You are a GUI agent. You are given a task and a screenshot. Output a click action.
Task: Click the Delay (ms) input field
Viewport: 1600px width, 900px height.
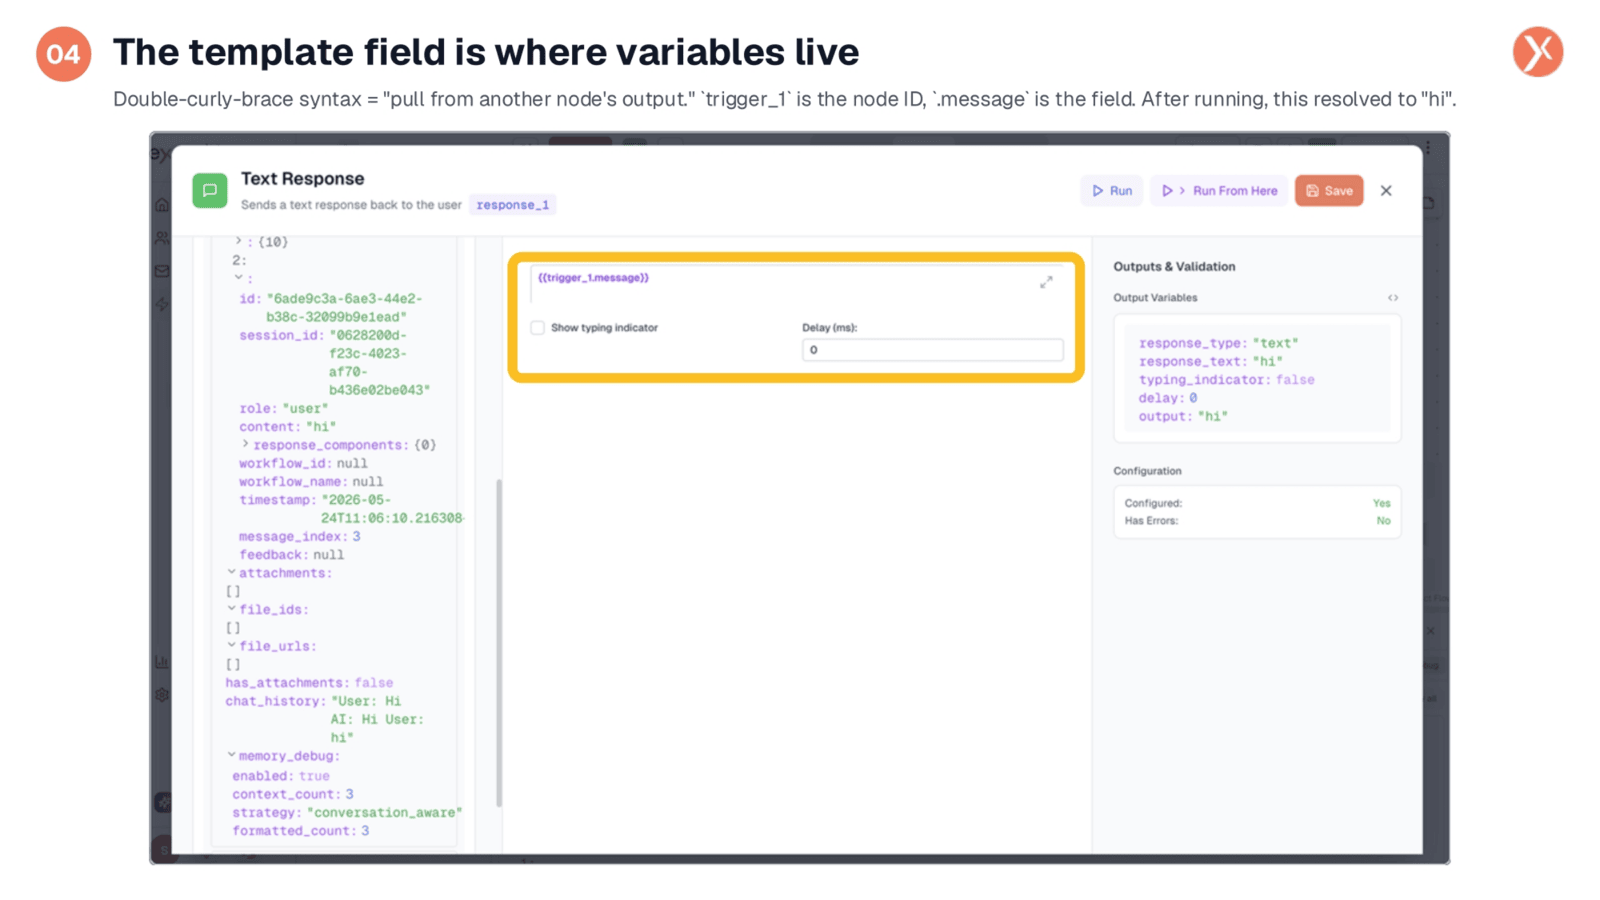click(932, 350)
